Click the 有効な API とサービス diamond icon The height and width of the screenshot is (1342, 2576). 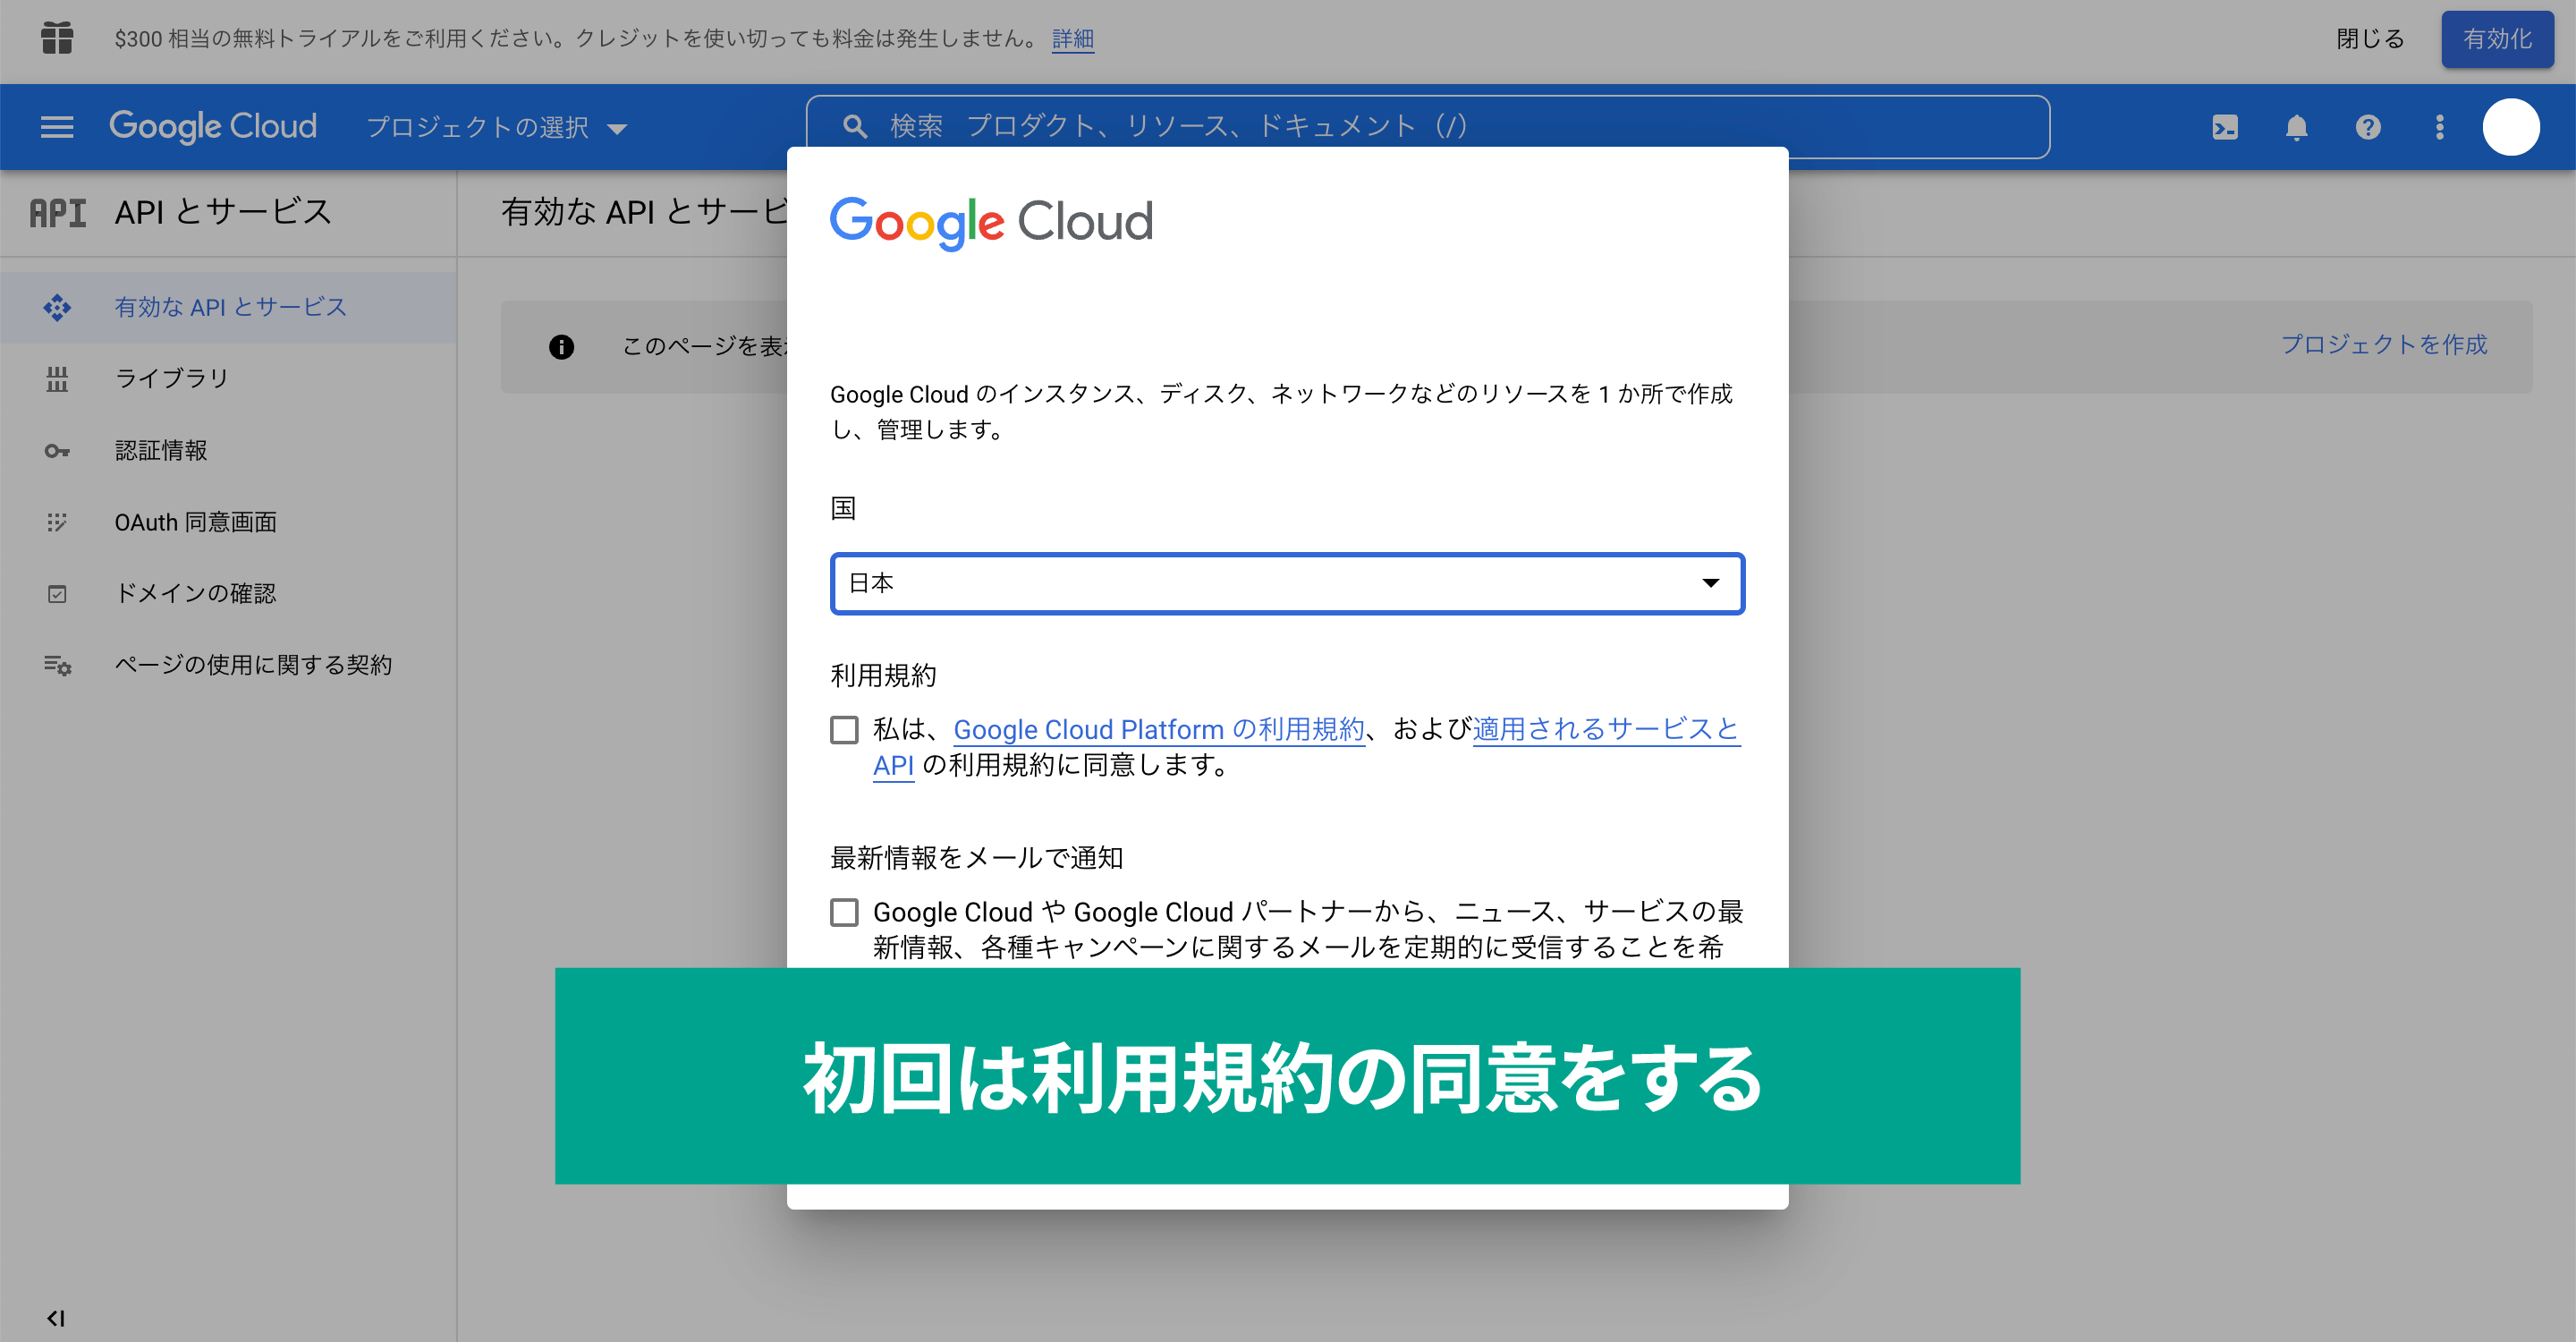57,307
